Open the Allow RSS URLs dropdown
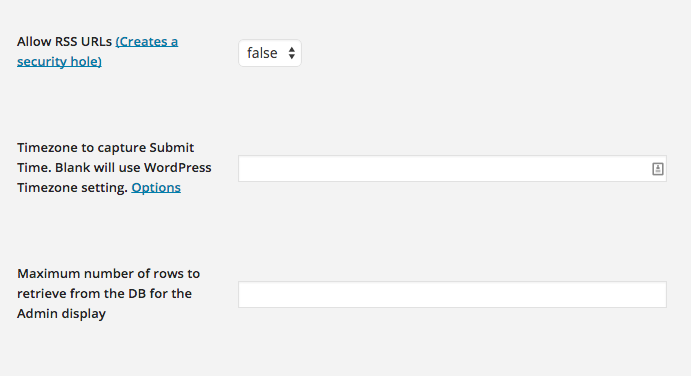 click(270, 53)
